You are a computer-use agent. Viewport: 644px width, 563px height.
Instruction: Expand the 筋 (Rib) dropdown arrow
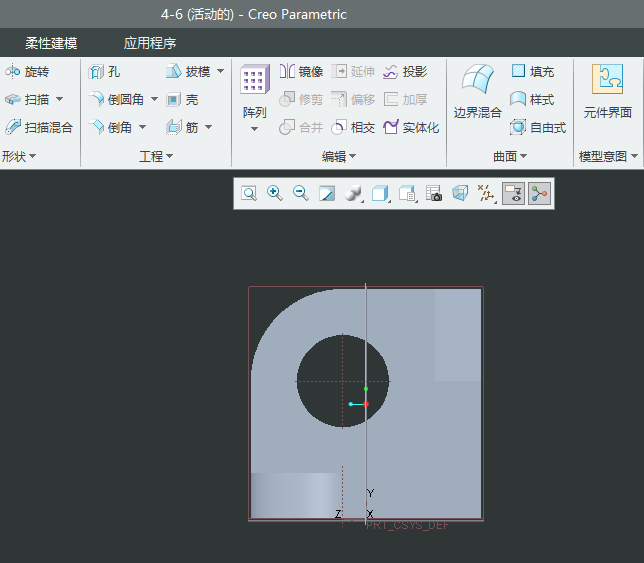(x=209, y=127)
